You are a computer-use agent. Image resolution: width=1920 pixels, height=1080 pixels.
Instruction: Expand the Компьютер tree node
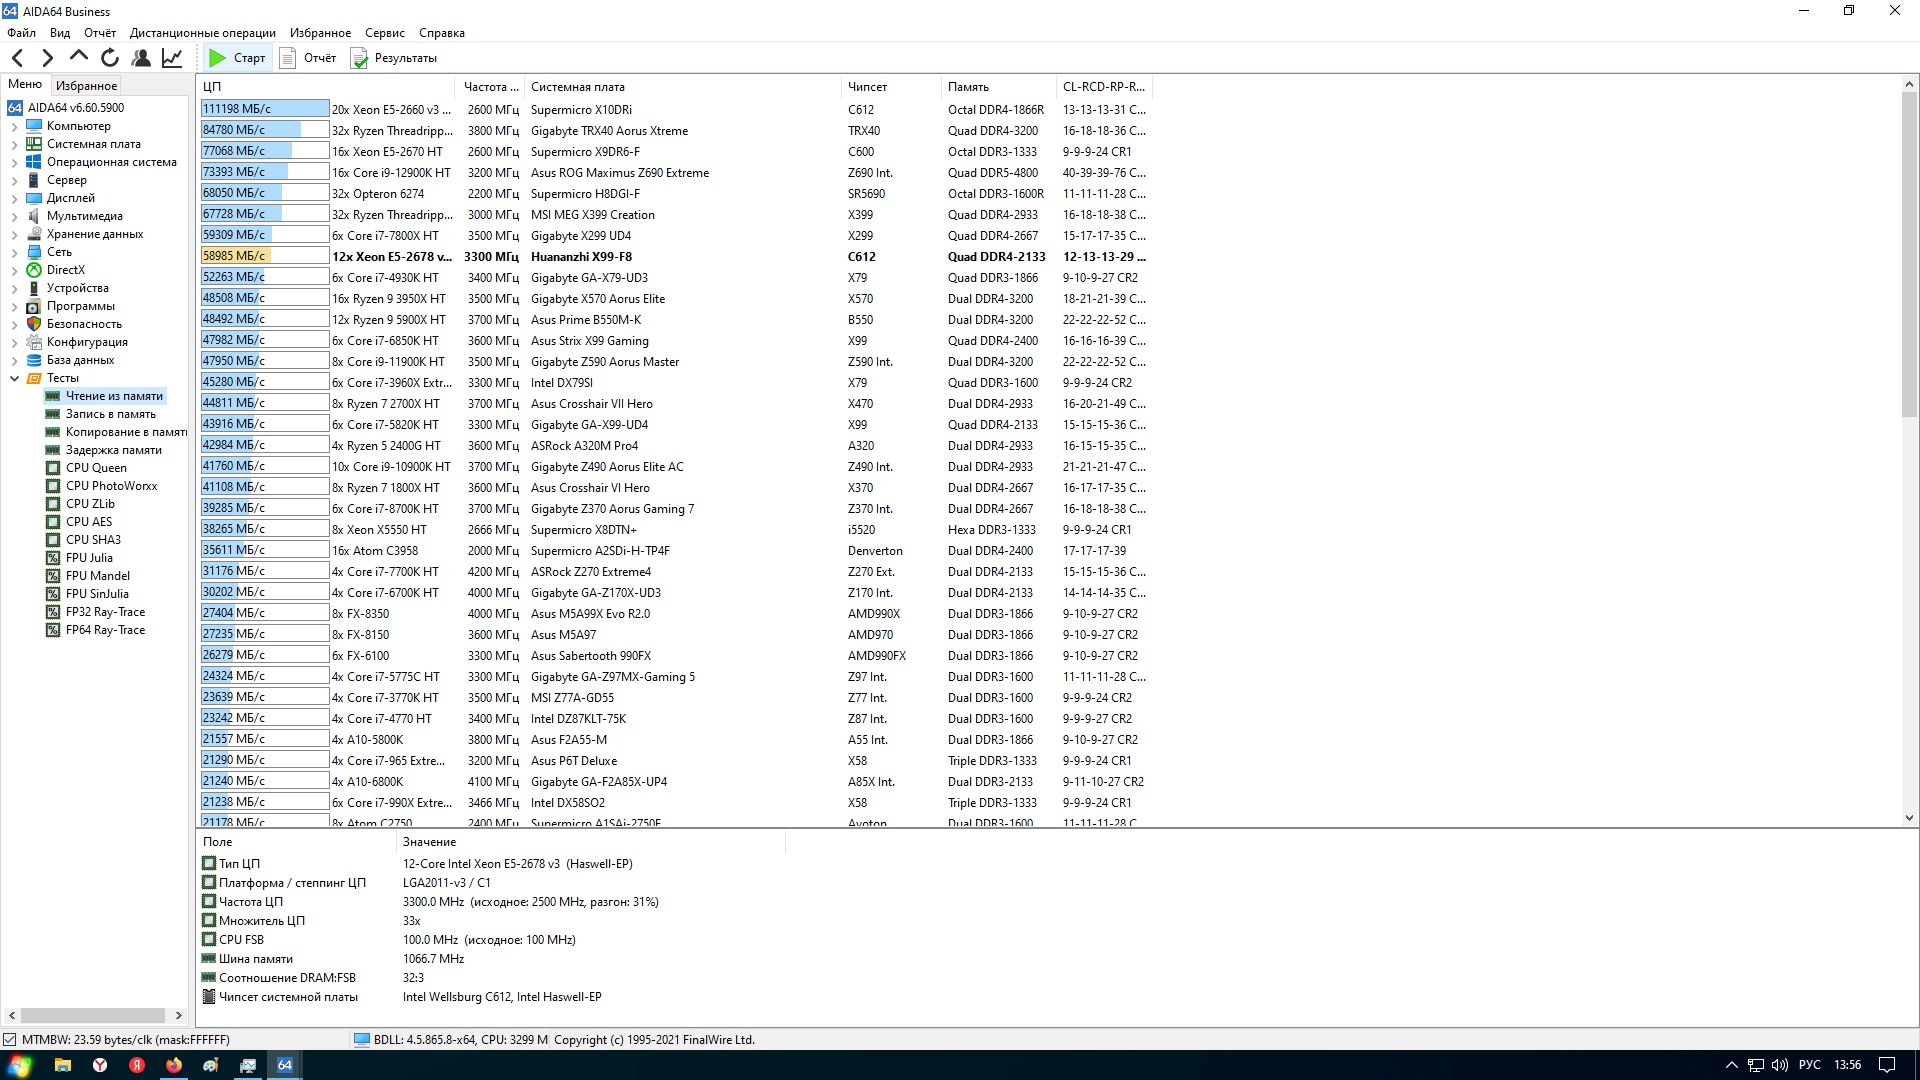[x=15, y=127]
